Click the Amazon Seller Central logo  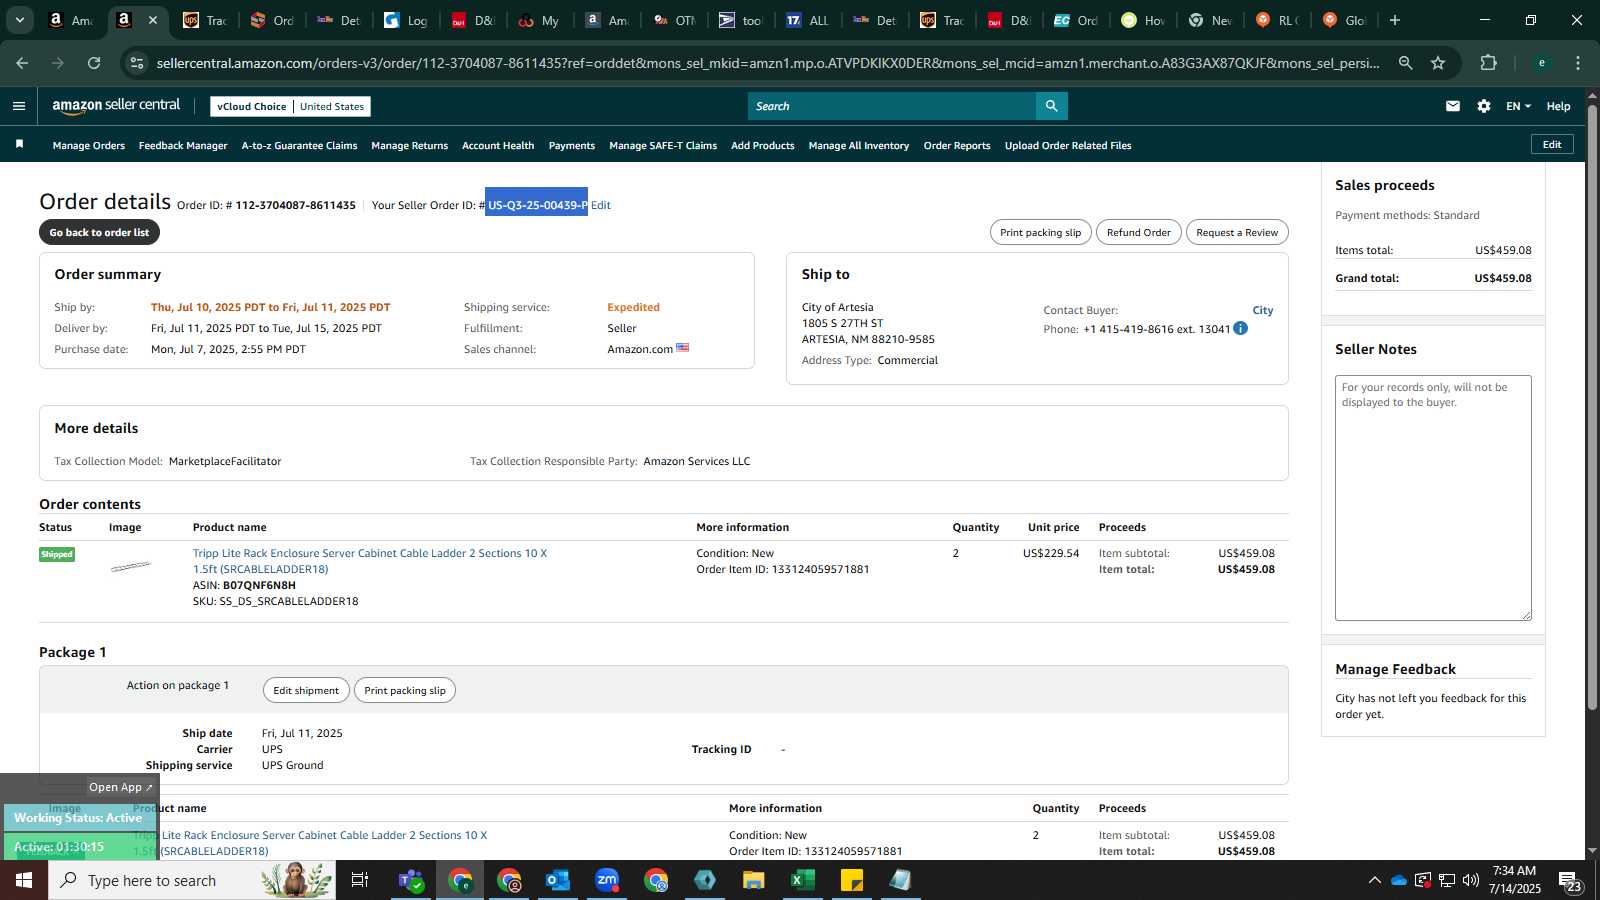click(x=116, y=106)
